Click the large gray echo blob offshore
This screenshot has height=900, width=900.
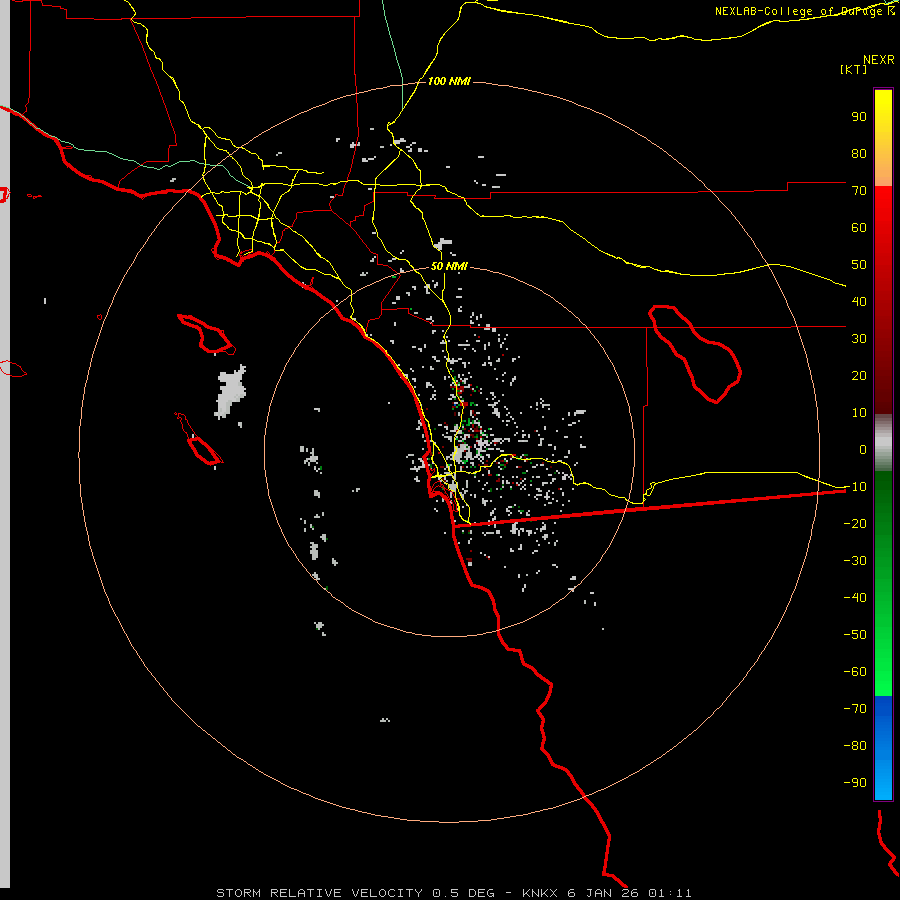pyautogui.click(x=231, y=391)
